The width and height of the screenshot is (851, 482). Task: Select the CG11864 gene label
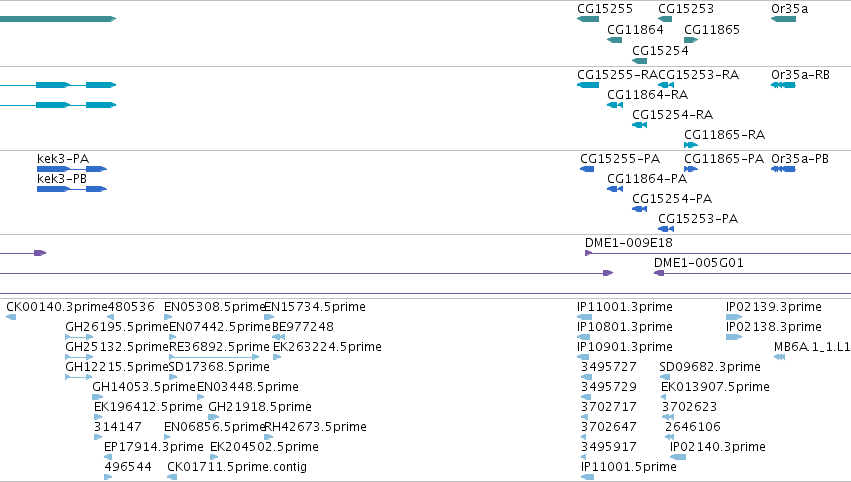coord(635,30)
